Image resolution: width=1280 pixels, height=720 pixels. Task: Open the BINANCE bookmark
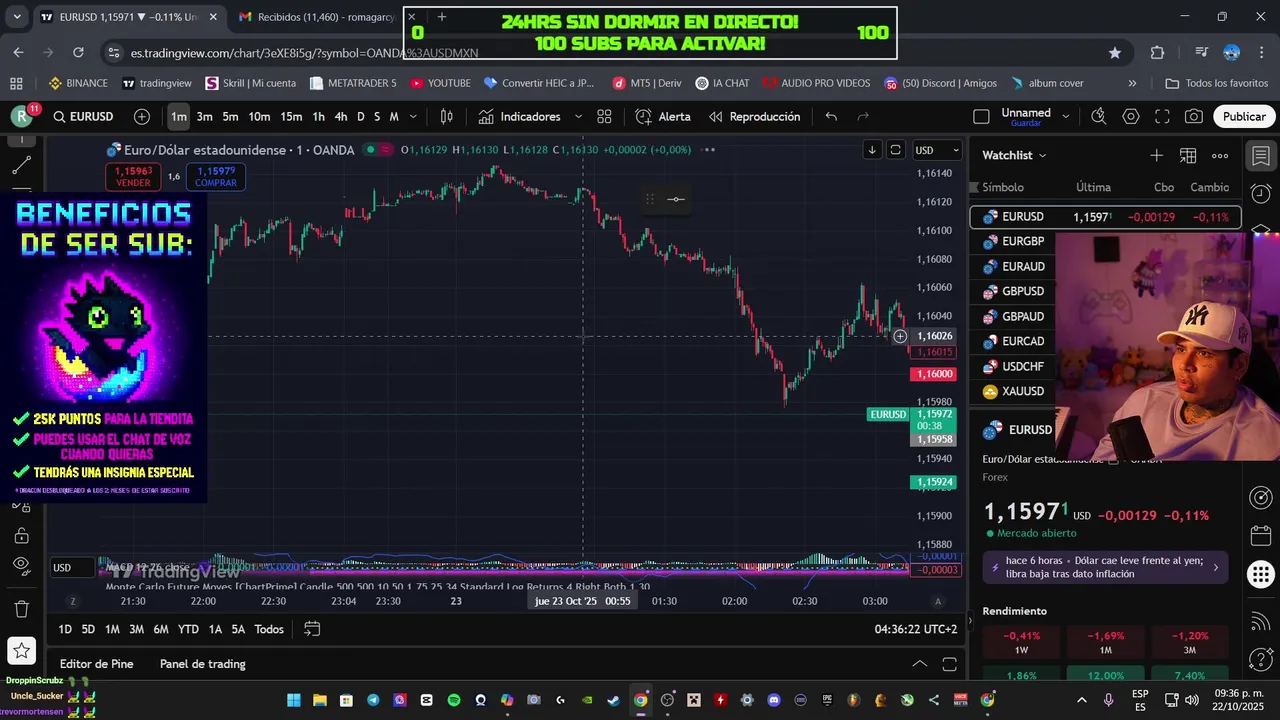click(79, 83)
